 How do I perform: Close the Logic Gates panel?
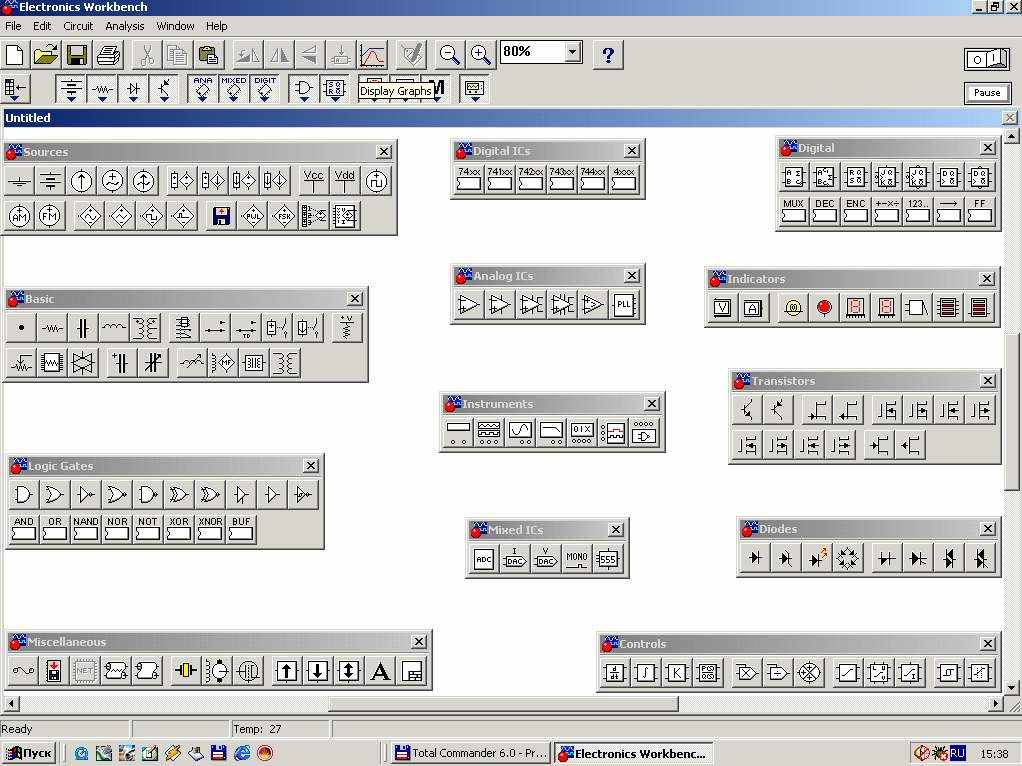tap(311, 465)
